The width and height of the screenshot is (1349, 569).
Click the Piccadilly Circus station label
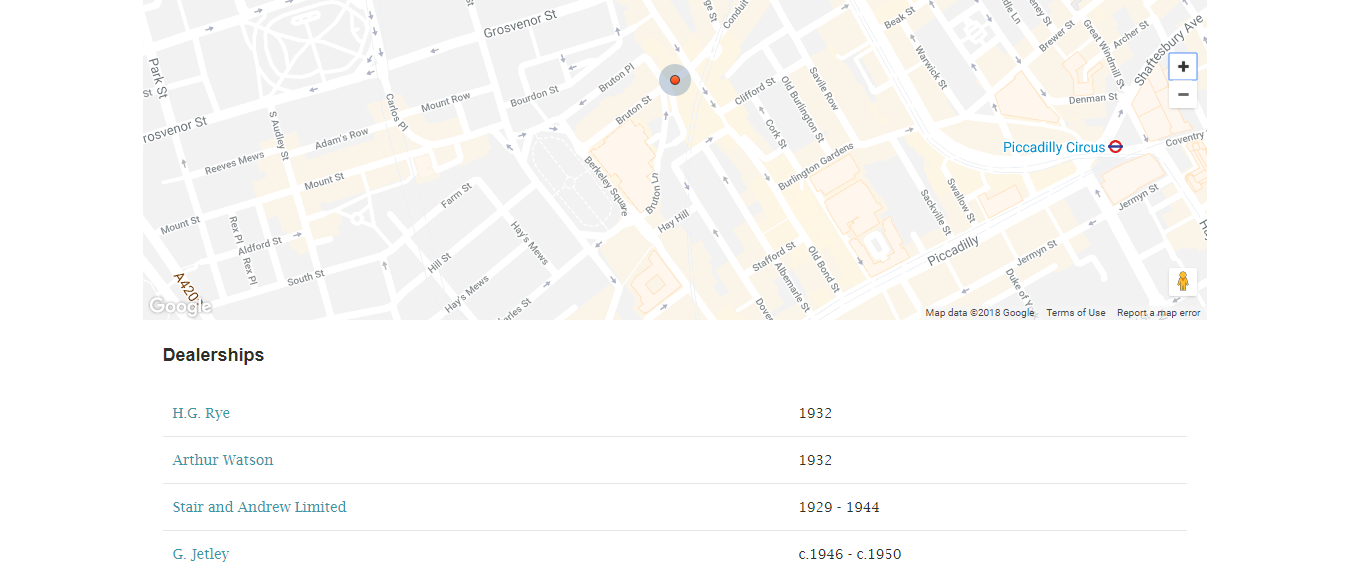[x=1054, y=147]
